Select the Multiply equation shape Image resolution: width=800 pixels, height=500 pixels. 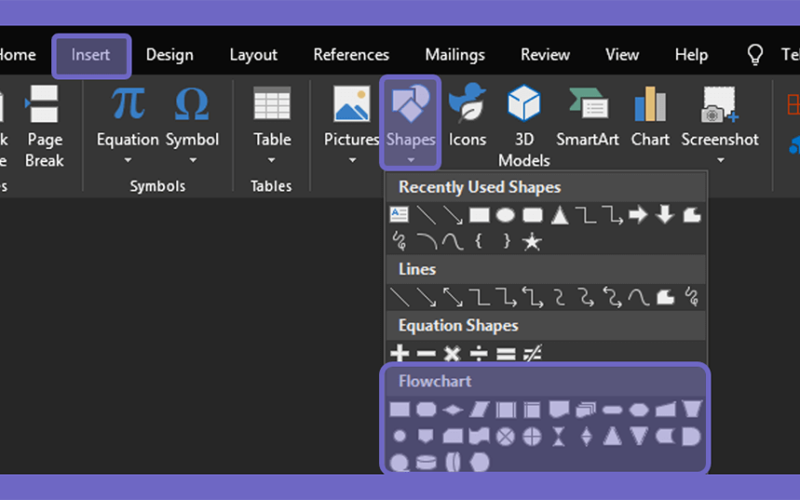click(453, 353)
